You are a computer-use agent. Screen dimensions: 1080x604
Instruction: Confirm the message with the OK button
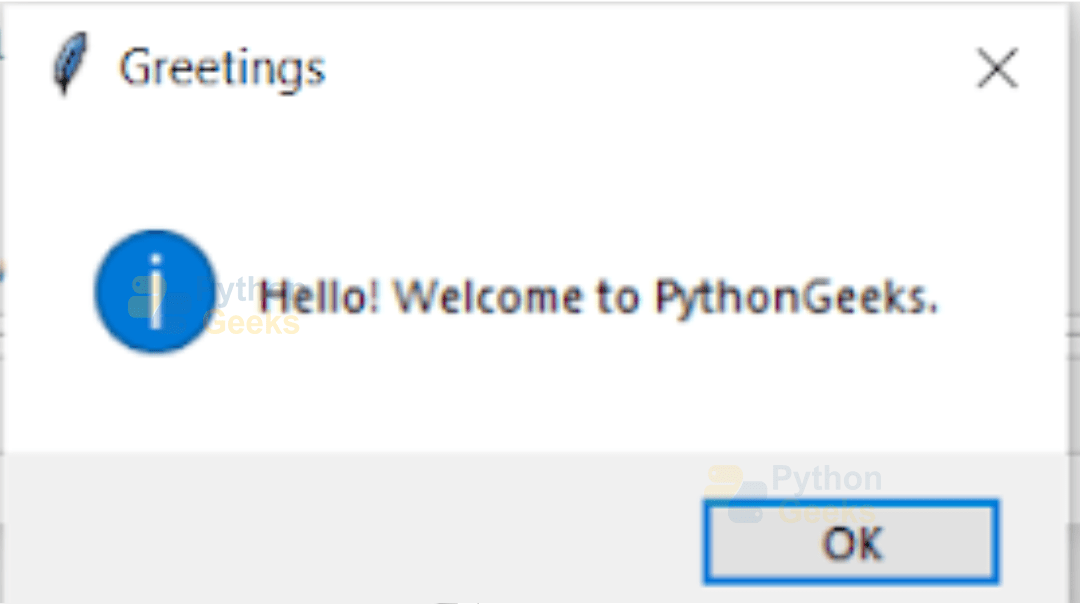click(x=851, y=542)
